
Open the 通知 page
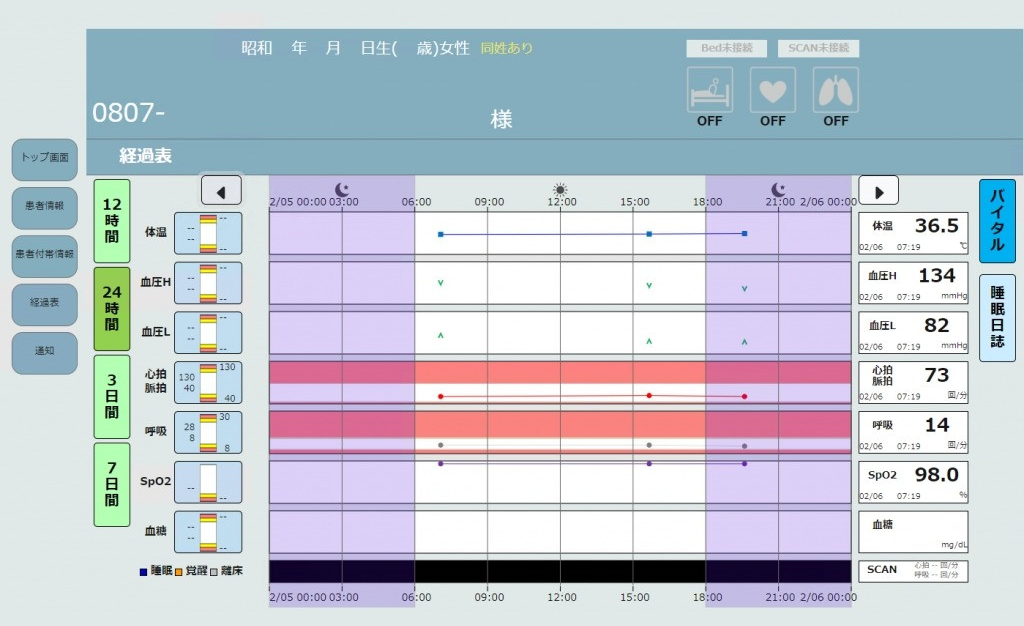44,352
